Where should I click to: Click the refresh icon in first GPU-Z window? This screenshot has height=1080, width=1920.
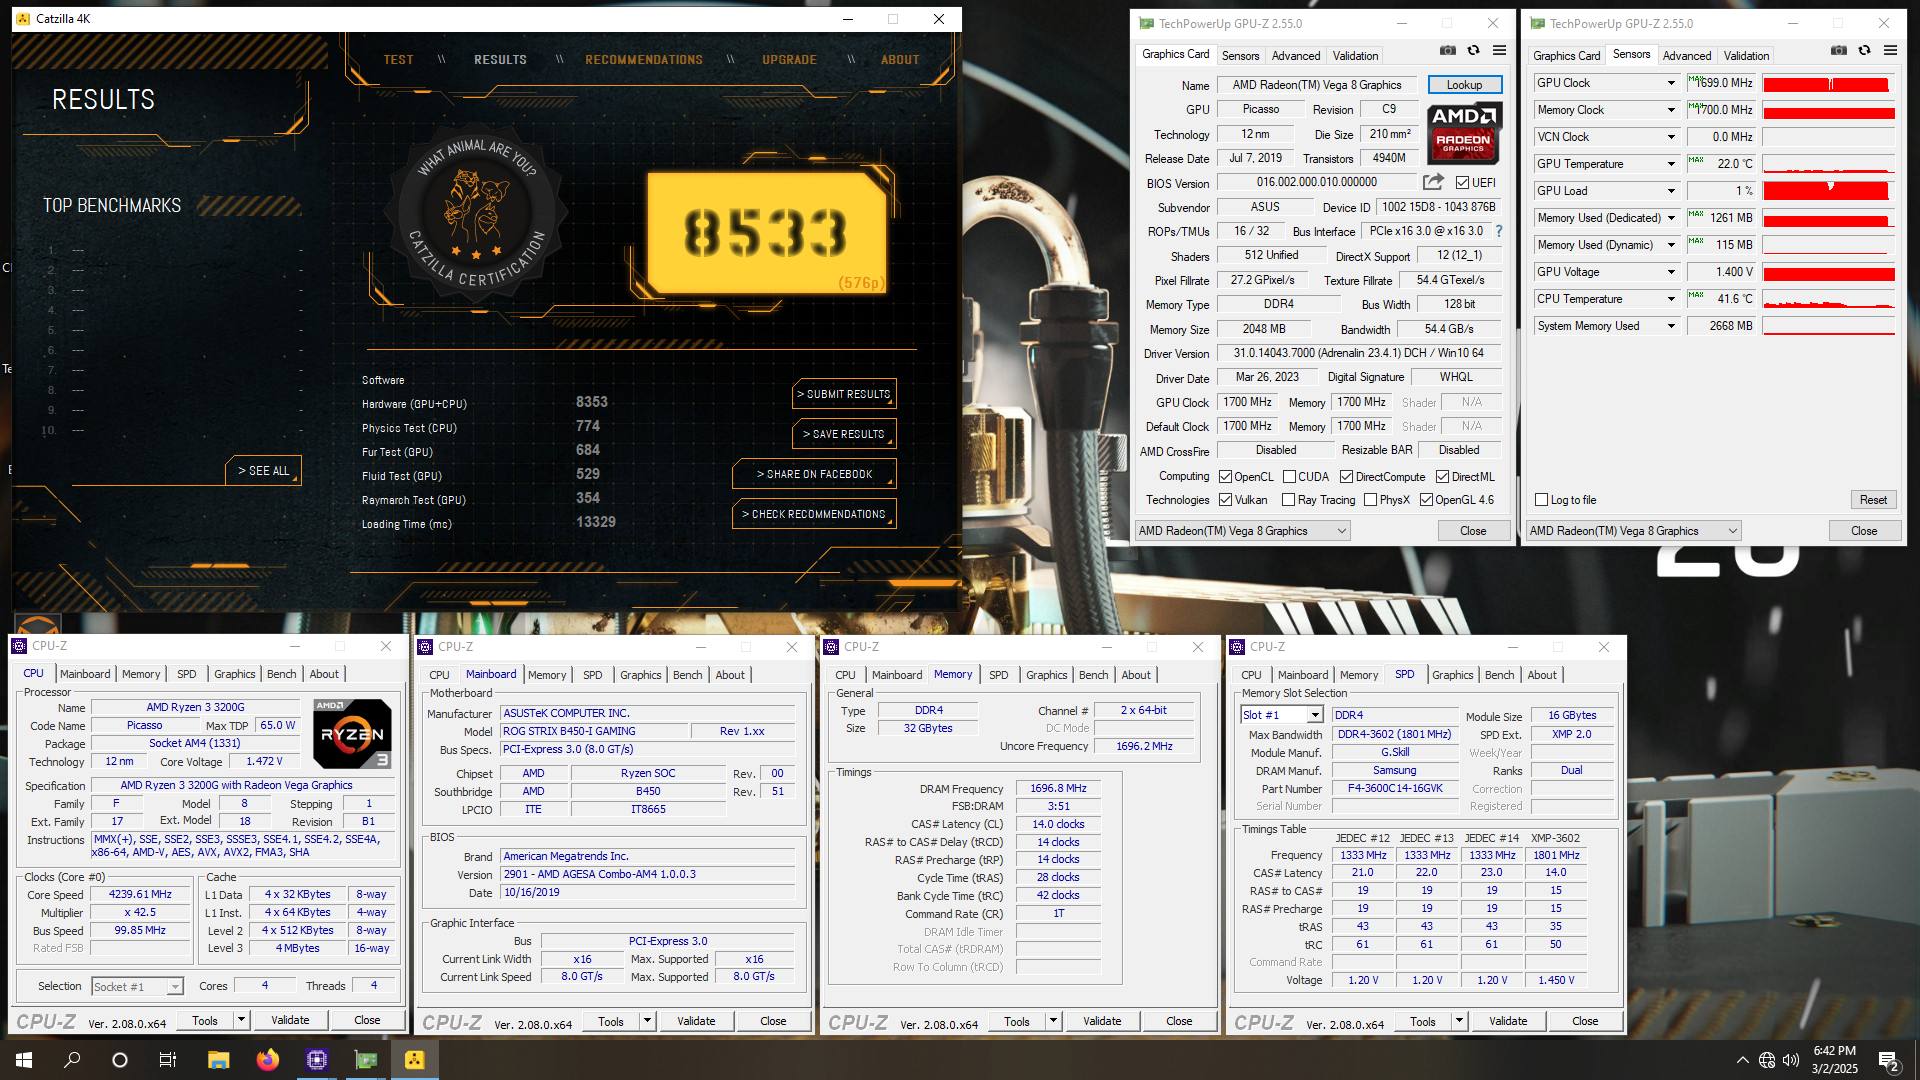coord(1473,50)
